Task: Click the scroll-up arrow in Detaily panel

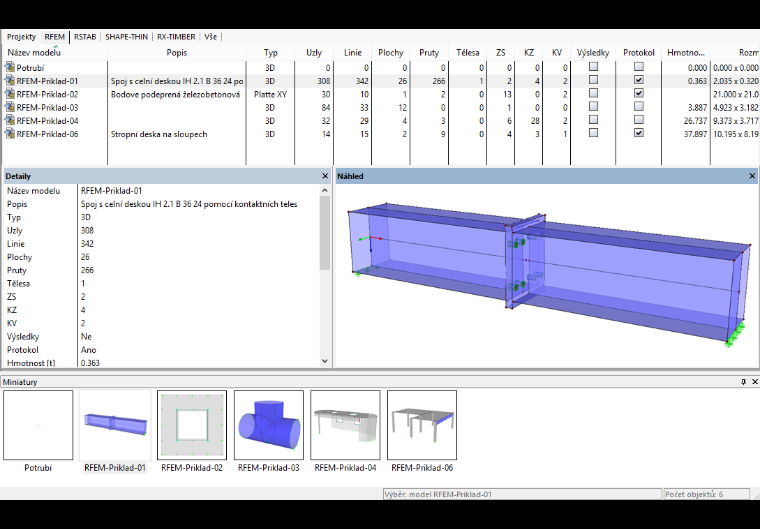Action: pyautogui.click(x=325, y=191)
